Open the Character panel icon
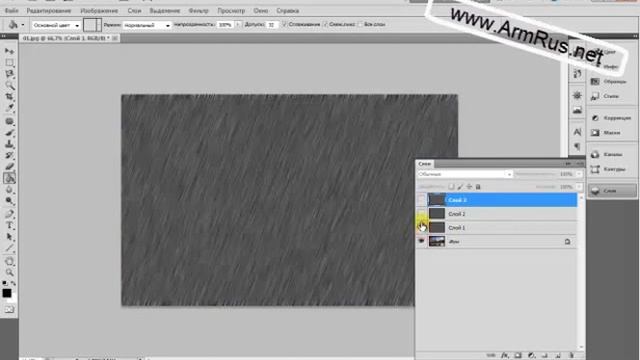The image size is (640, 360). [577, 132]
